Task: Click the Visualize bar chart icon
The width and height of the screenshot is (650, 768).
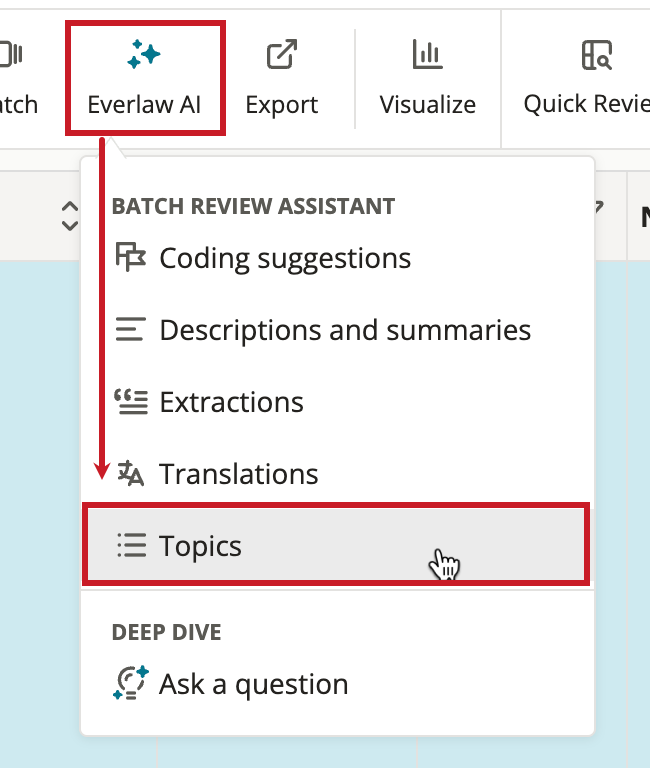Action: tap(428, 54)
